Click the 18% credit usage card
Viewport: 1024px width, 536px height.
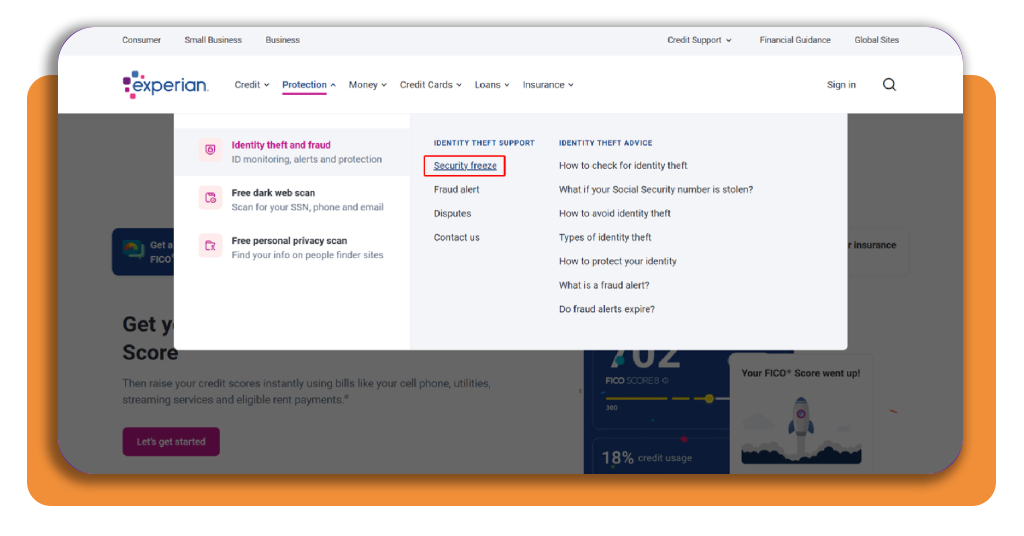coord(661,456)
